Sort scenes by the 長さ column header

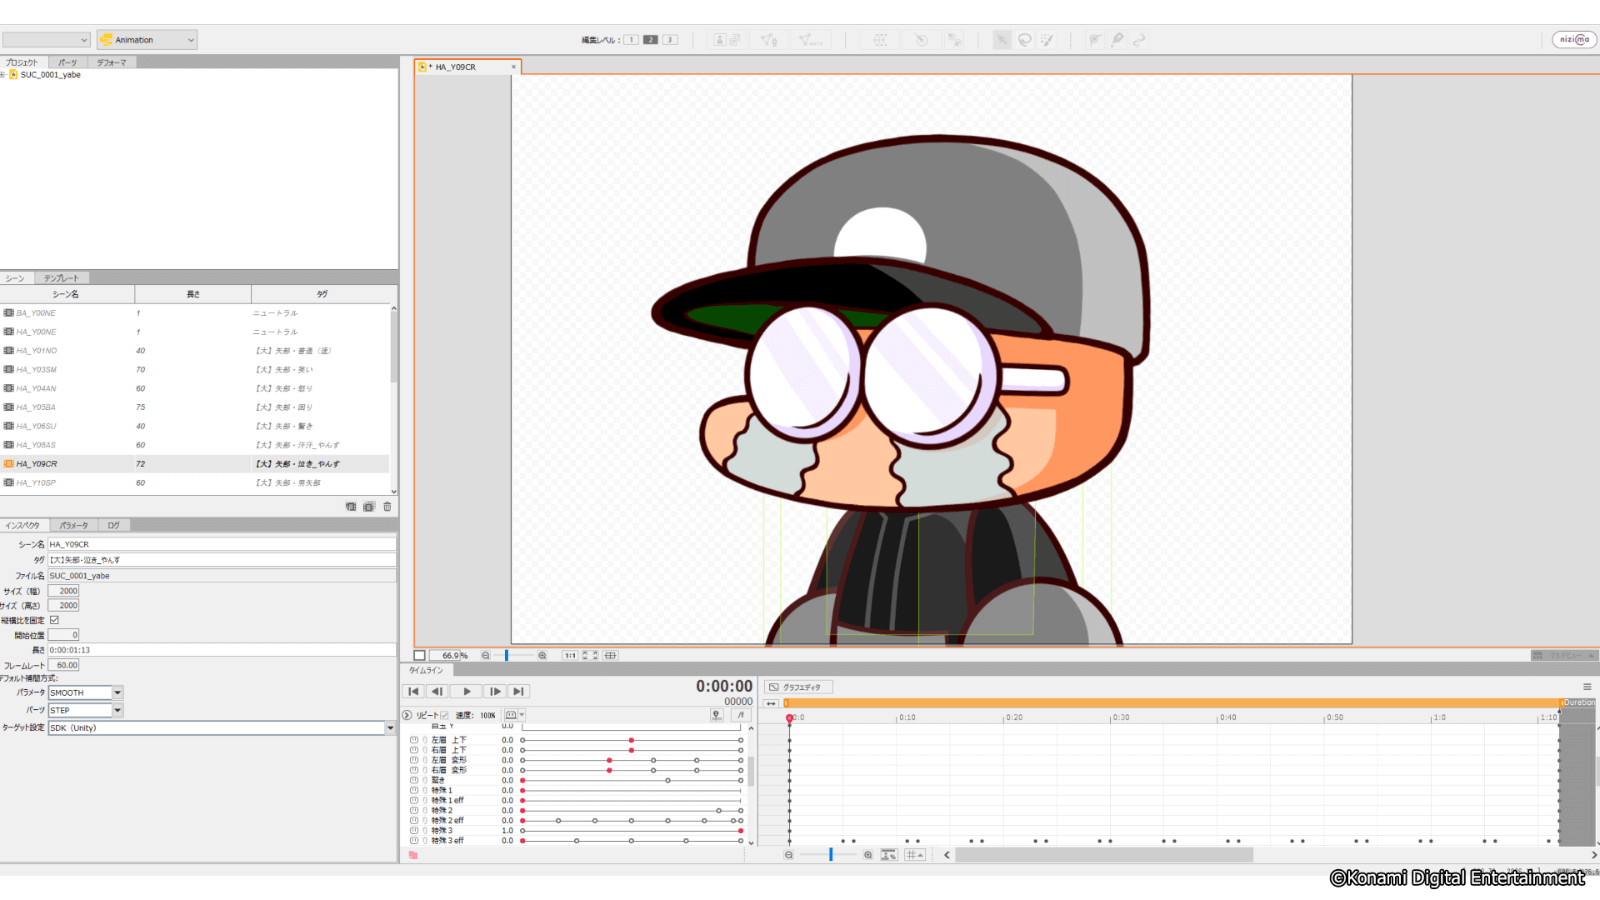pos(193,294)
